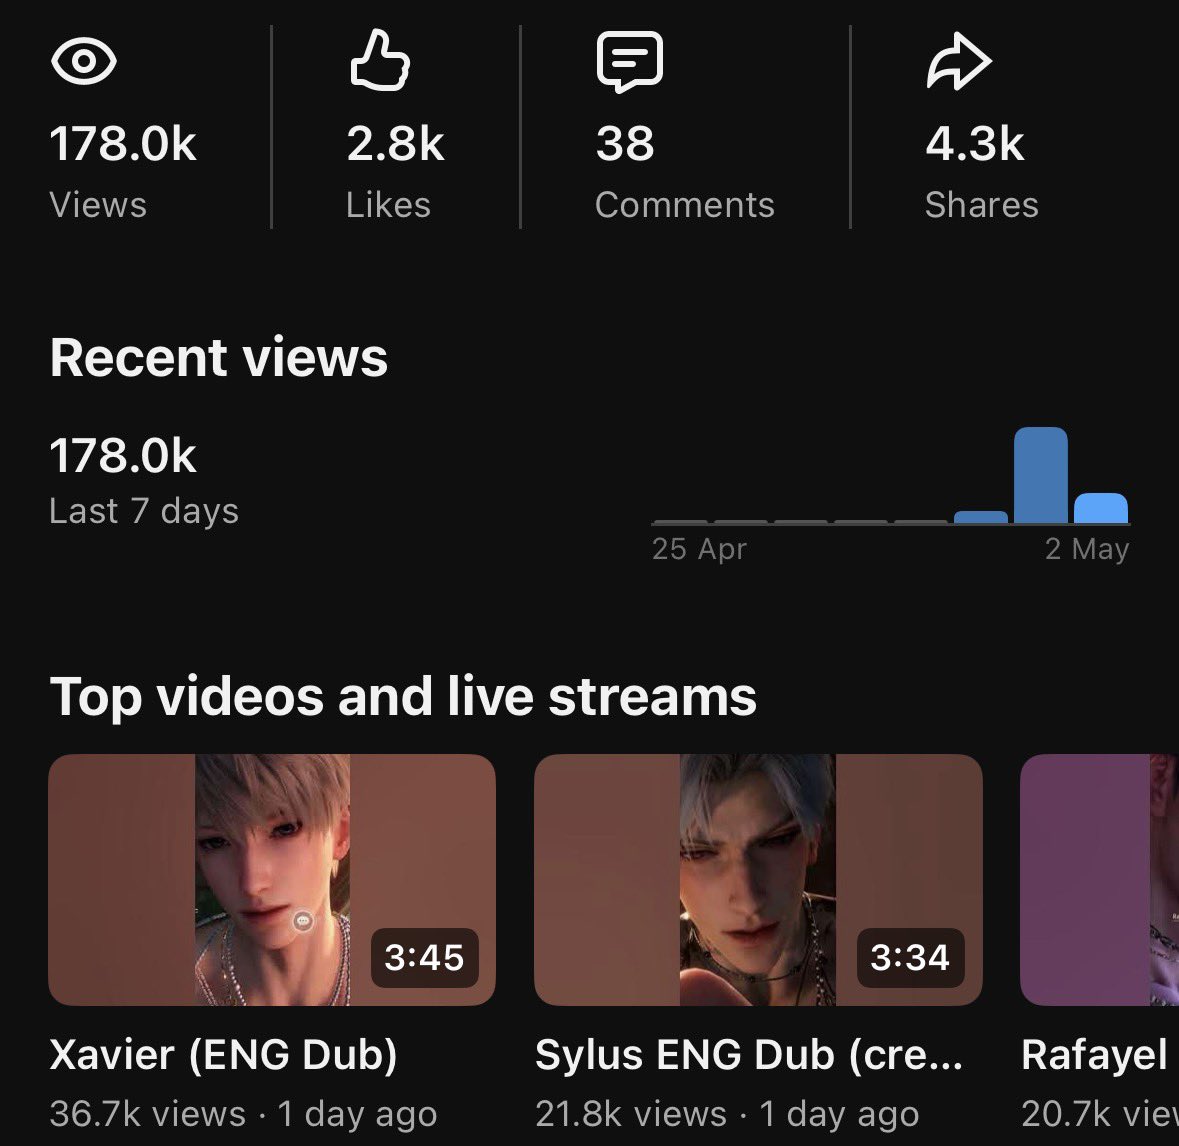Tap Top videos and live streams heading
Image resolution: width=1179 pixels, height=1146 pixels.
(403, 696)
